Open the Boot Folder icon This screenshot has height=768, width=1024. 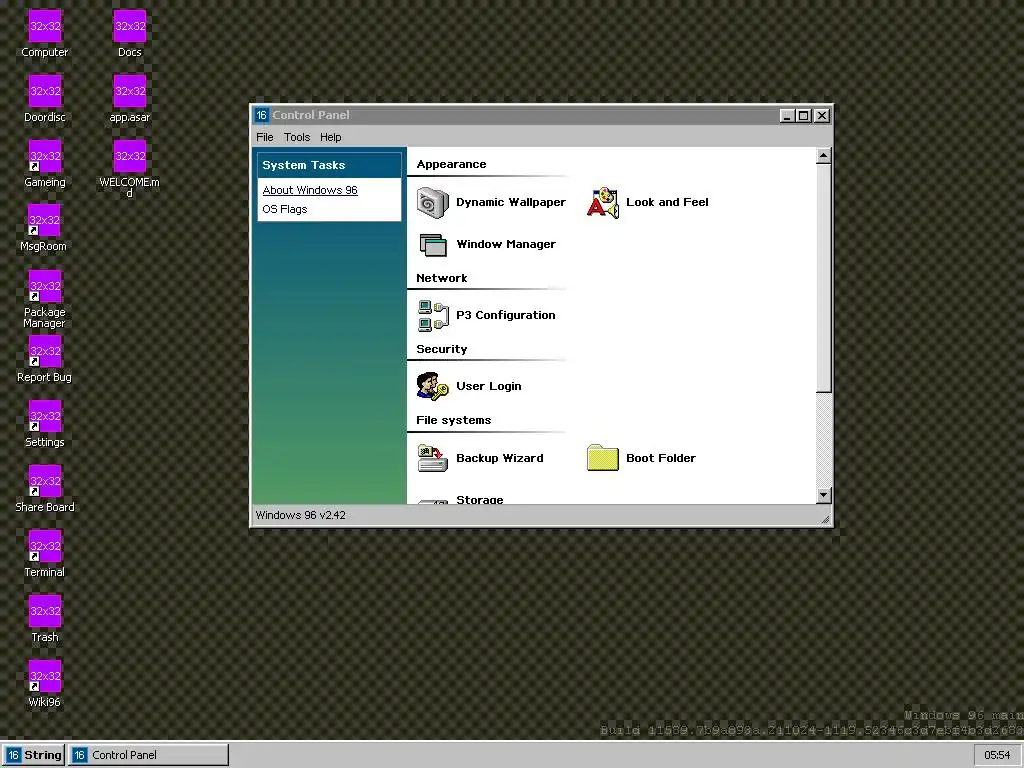[603, 458]
